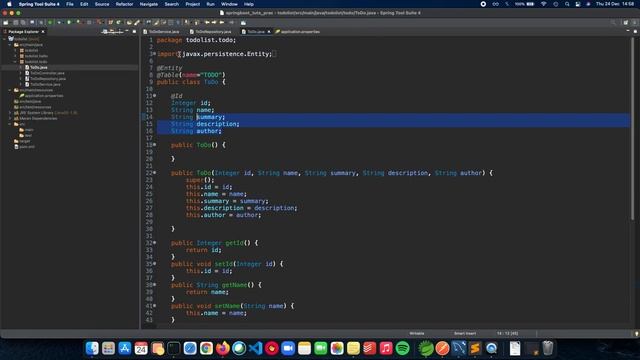Open Spotify from the Dock
The height and width of the screenshot is (360, 640).
tap(402, 348)
